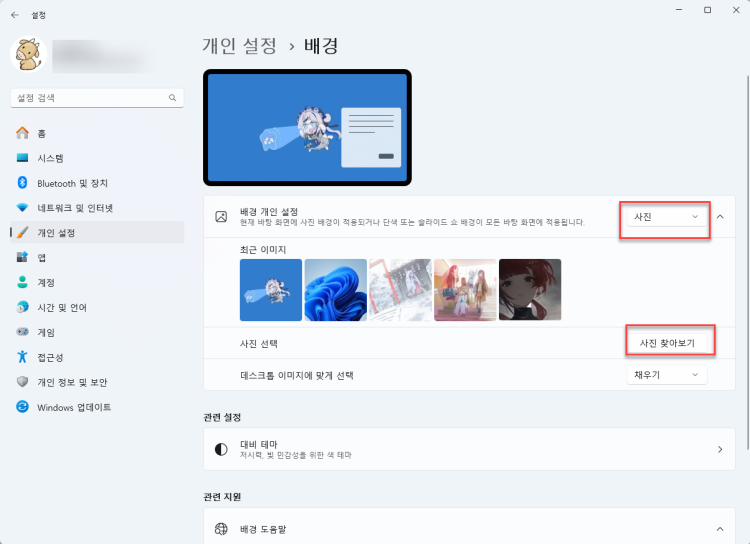Image resolution: width=750 pixels, height=544 pixels.
Task: Click the 관련 지원 heading
Action: point(222,497)
